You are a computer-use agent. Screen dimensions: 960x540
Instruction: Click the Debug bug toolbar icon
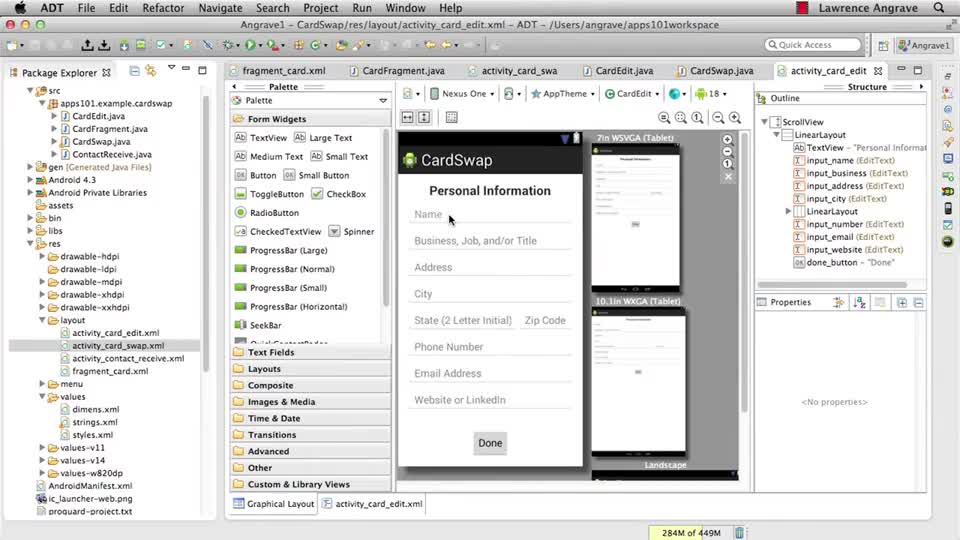click(x=228, y=45)
